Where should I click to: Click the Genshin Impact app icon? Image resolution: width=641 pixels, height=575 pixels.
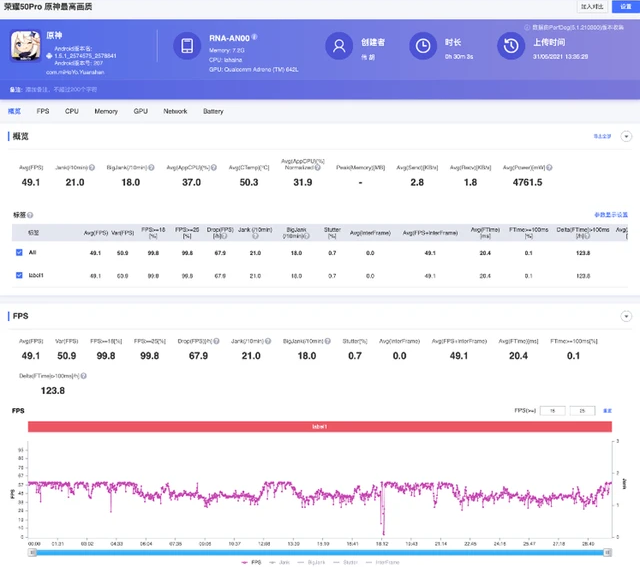tap(25, 46)
